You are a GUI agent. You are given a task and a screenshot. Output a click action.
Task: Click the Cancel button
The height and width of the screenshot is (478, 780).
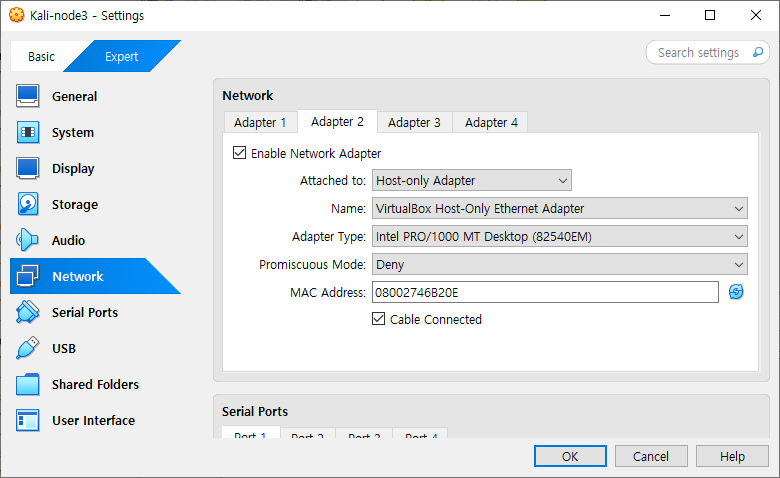[651, 456]
